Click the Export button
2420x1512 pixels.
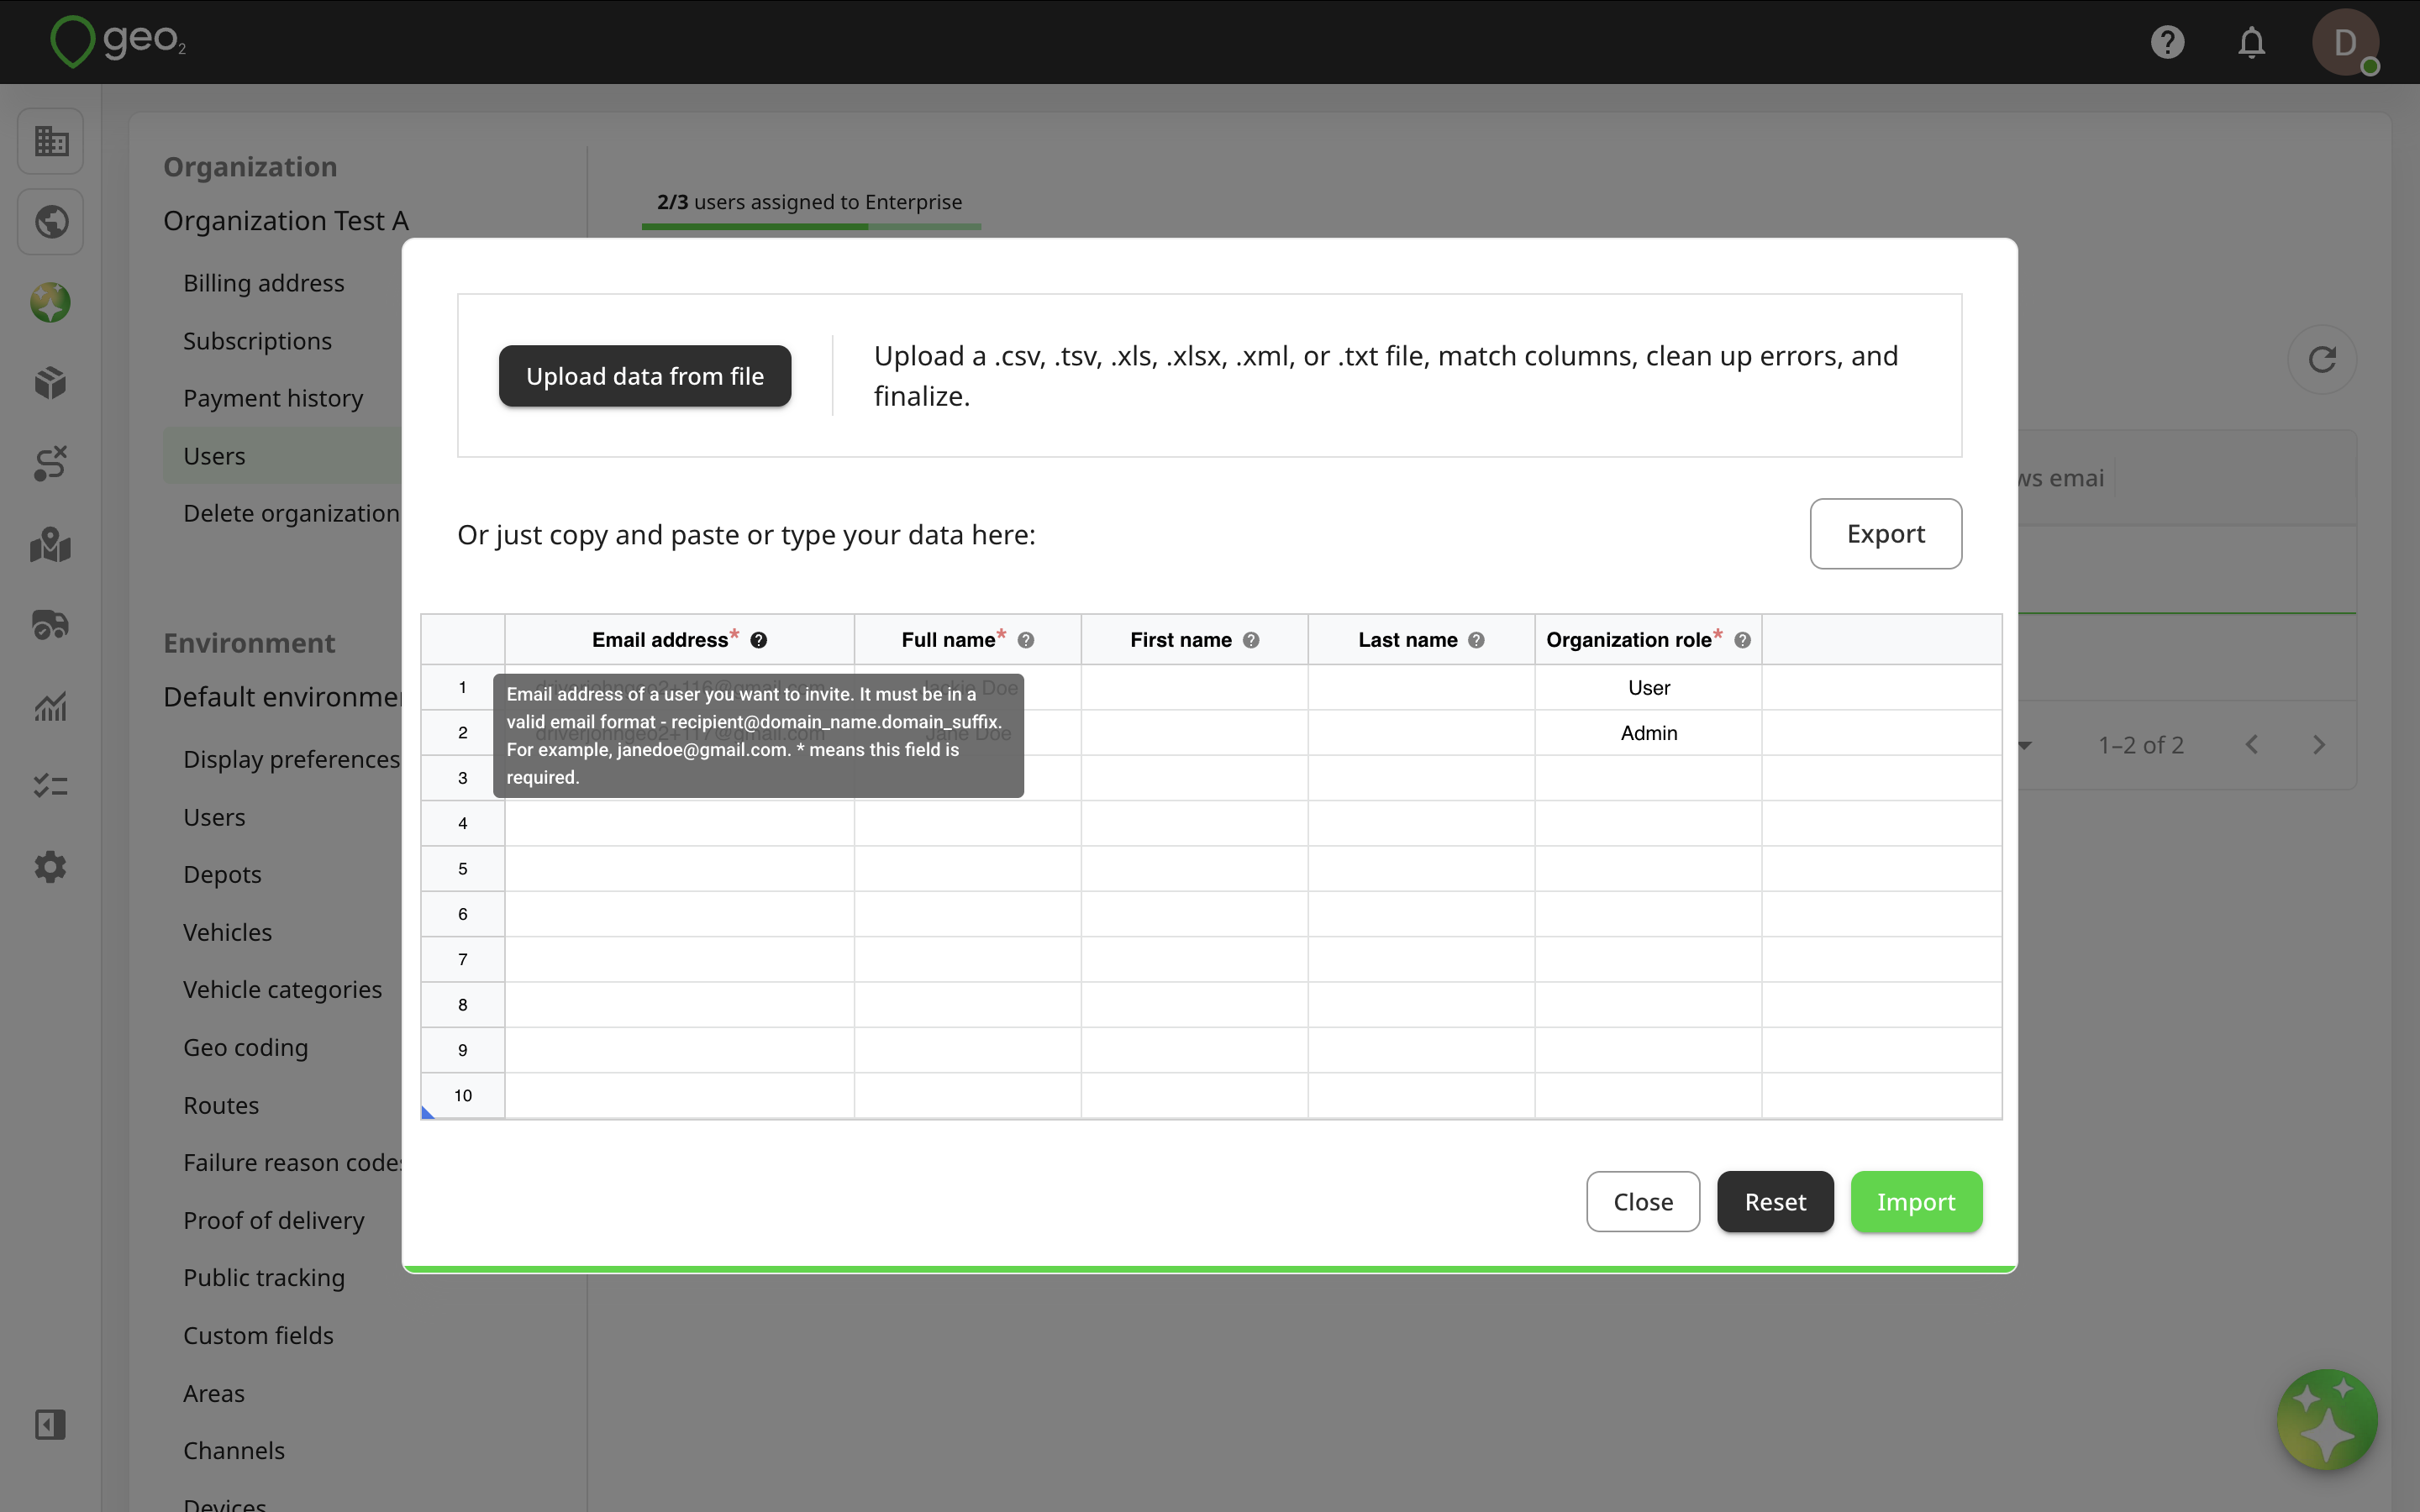click(1885, 534)
